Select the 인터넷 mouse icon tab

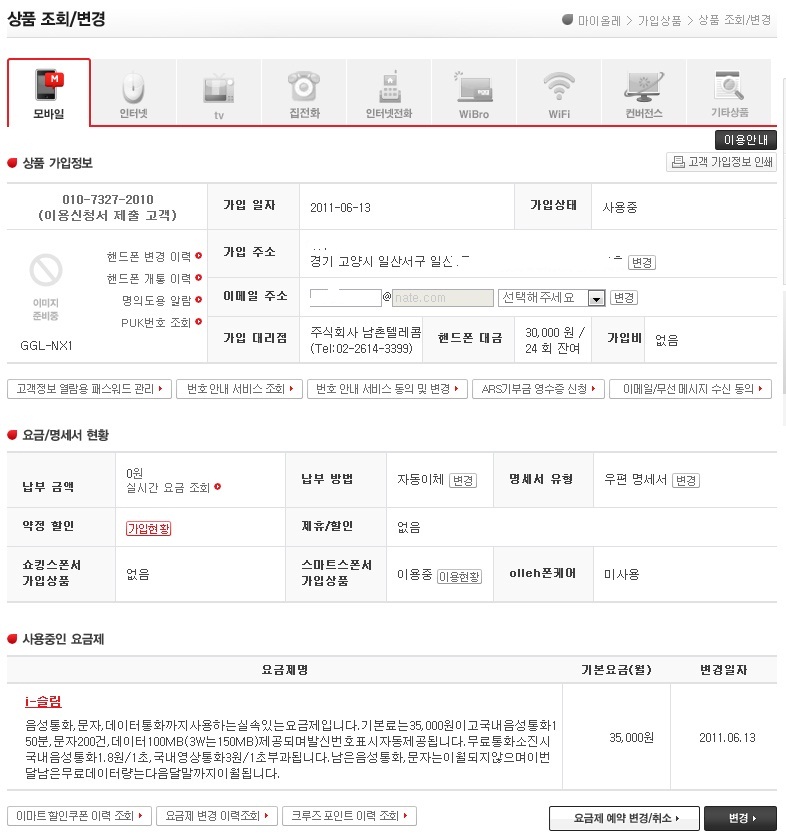(x=133, y=92)
